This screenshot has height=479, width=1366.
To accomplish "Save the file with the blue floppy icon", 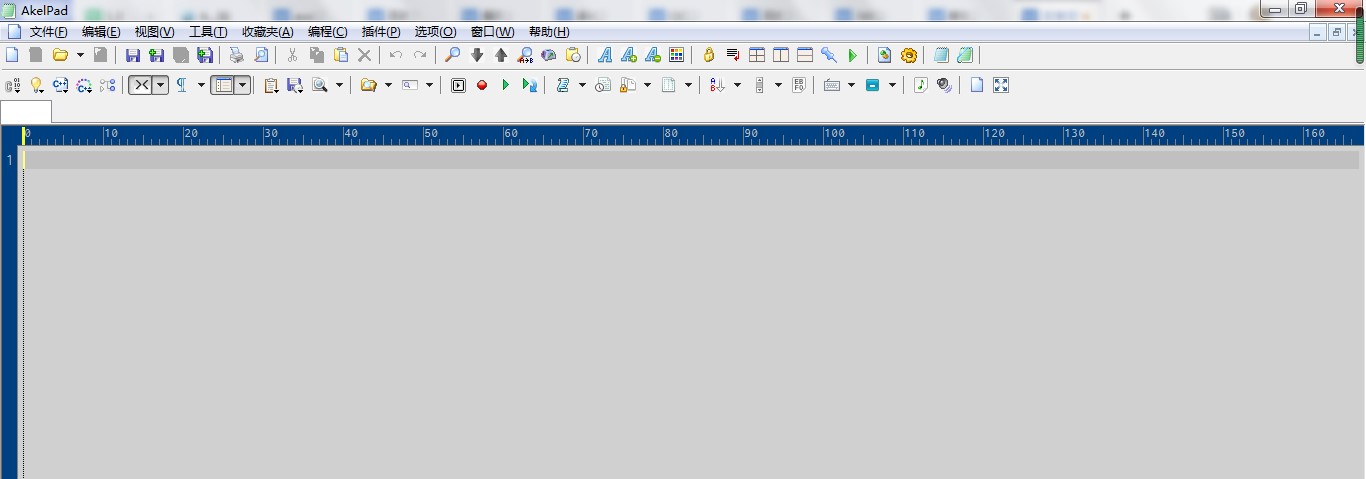I will tap(132, 55).
